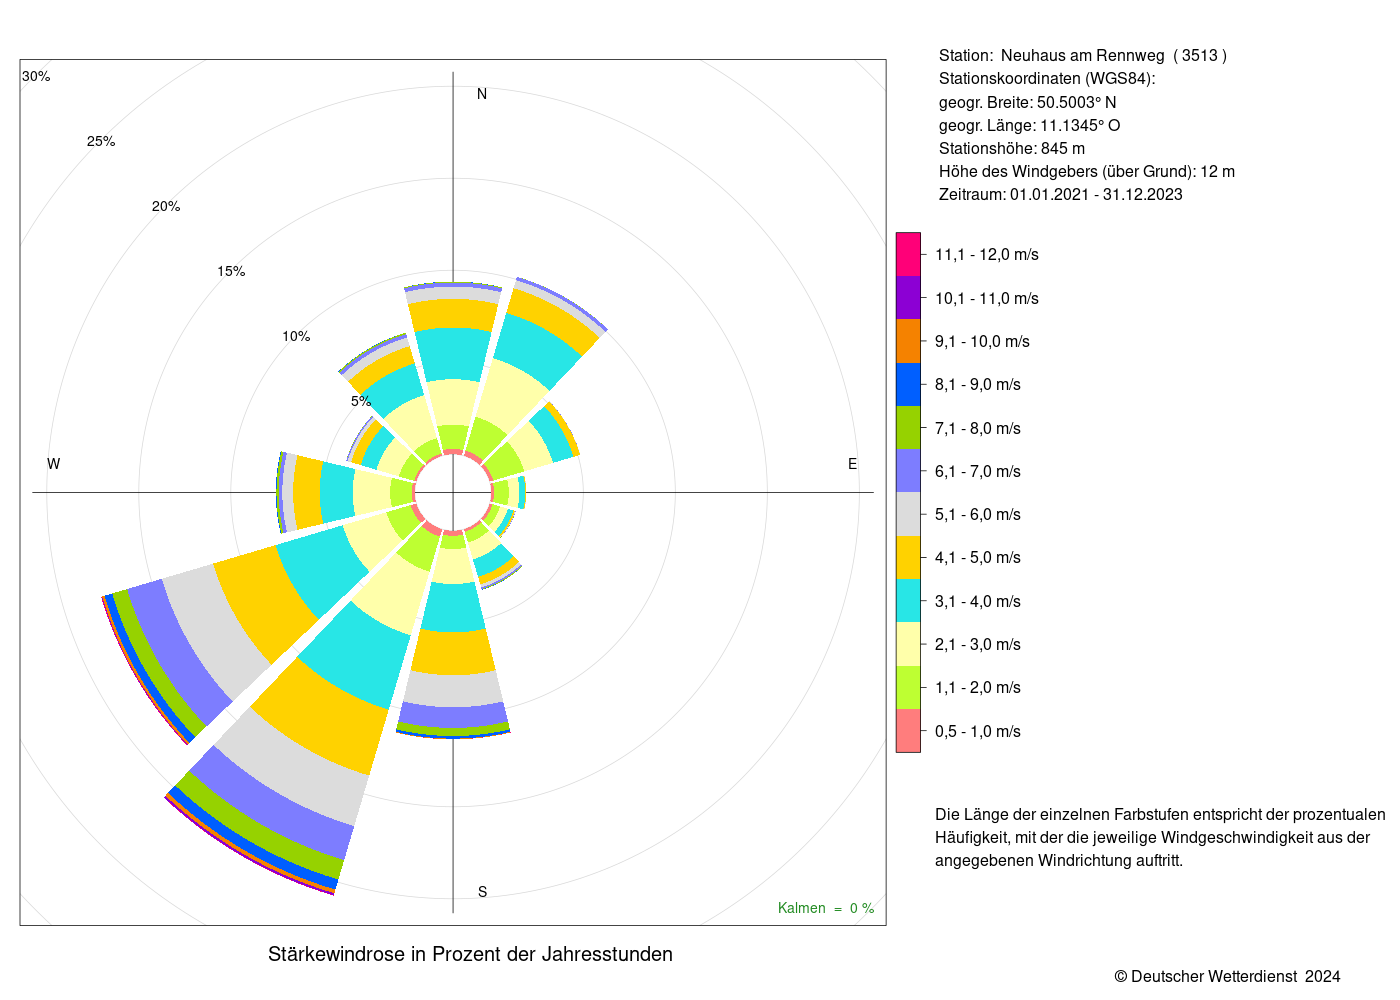Click the Stärkewindrose in Prozent der Jahresstunden title
This screenshot has width=1400, height=1000.
pos(470,954)
